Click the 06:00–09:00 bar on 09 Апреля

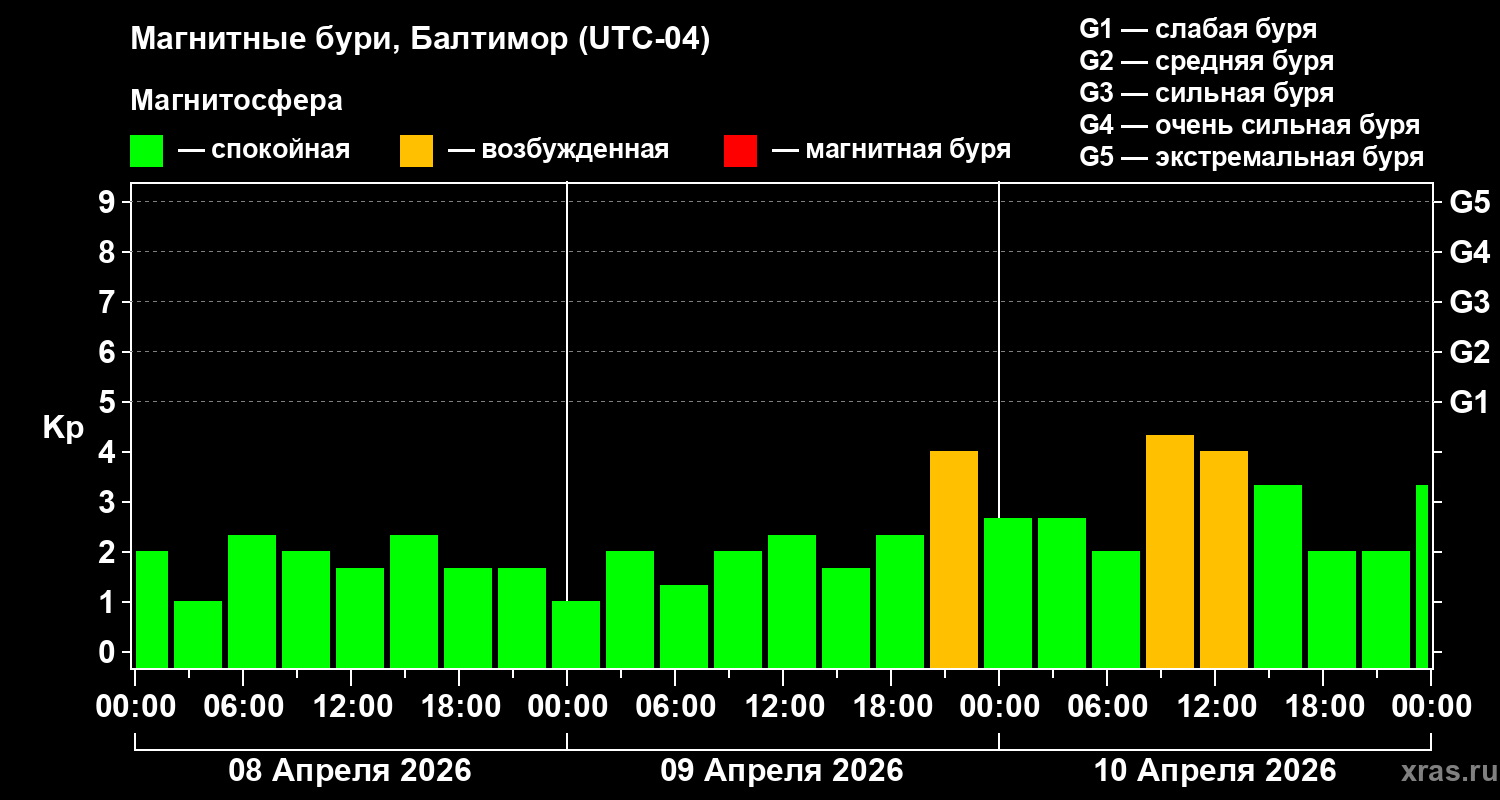(684, 626)
